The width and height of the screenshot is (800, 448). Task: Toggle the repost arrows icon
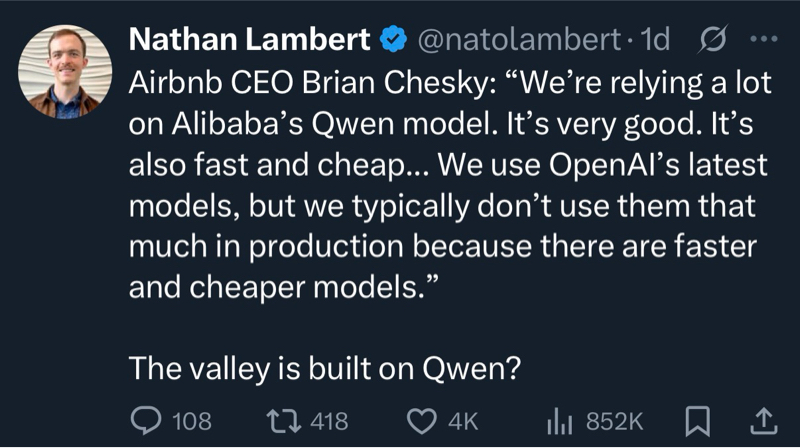coord(287,420)
